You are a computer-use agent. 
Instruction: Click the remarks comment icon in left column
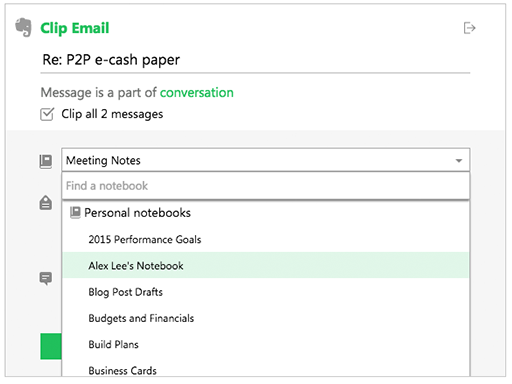coord(46,278)
